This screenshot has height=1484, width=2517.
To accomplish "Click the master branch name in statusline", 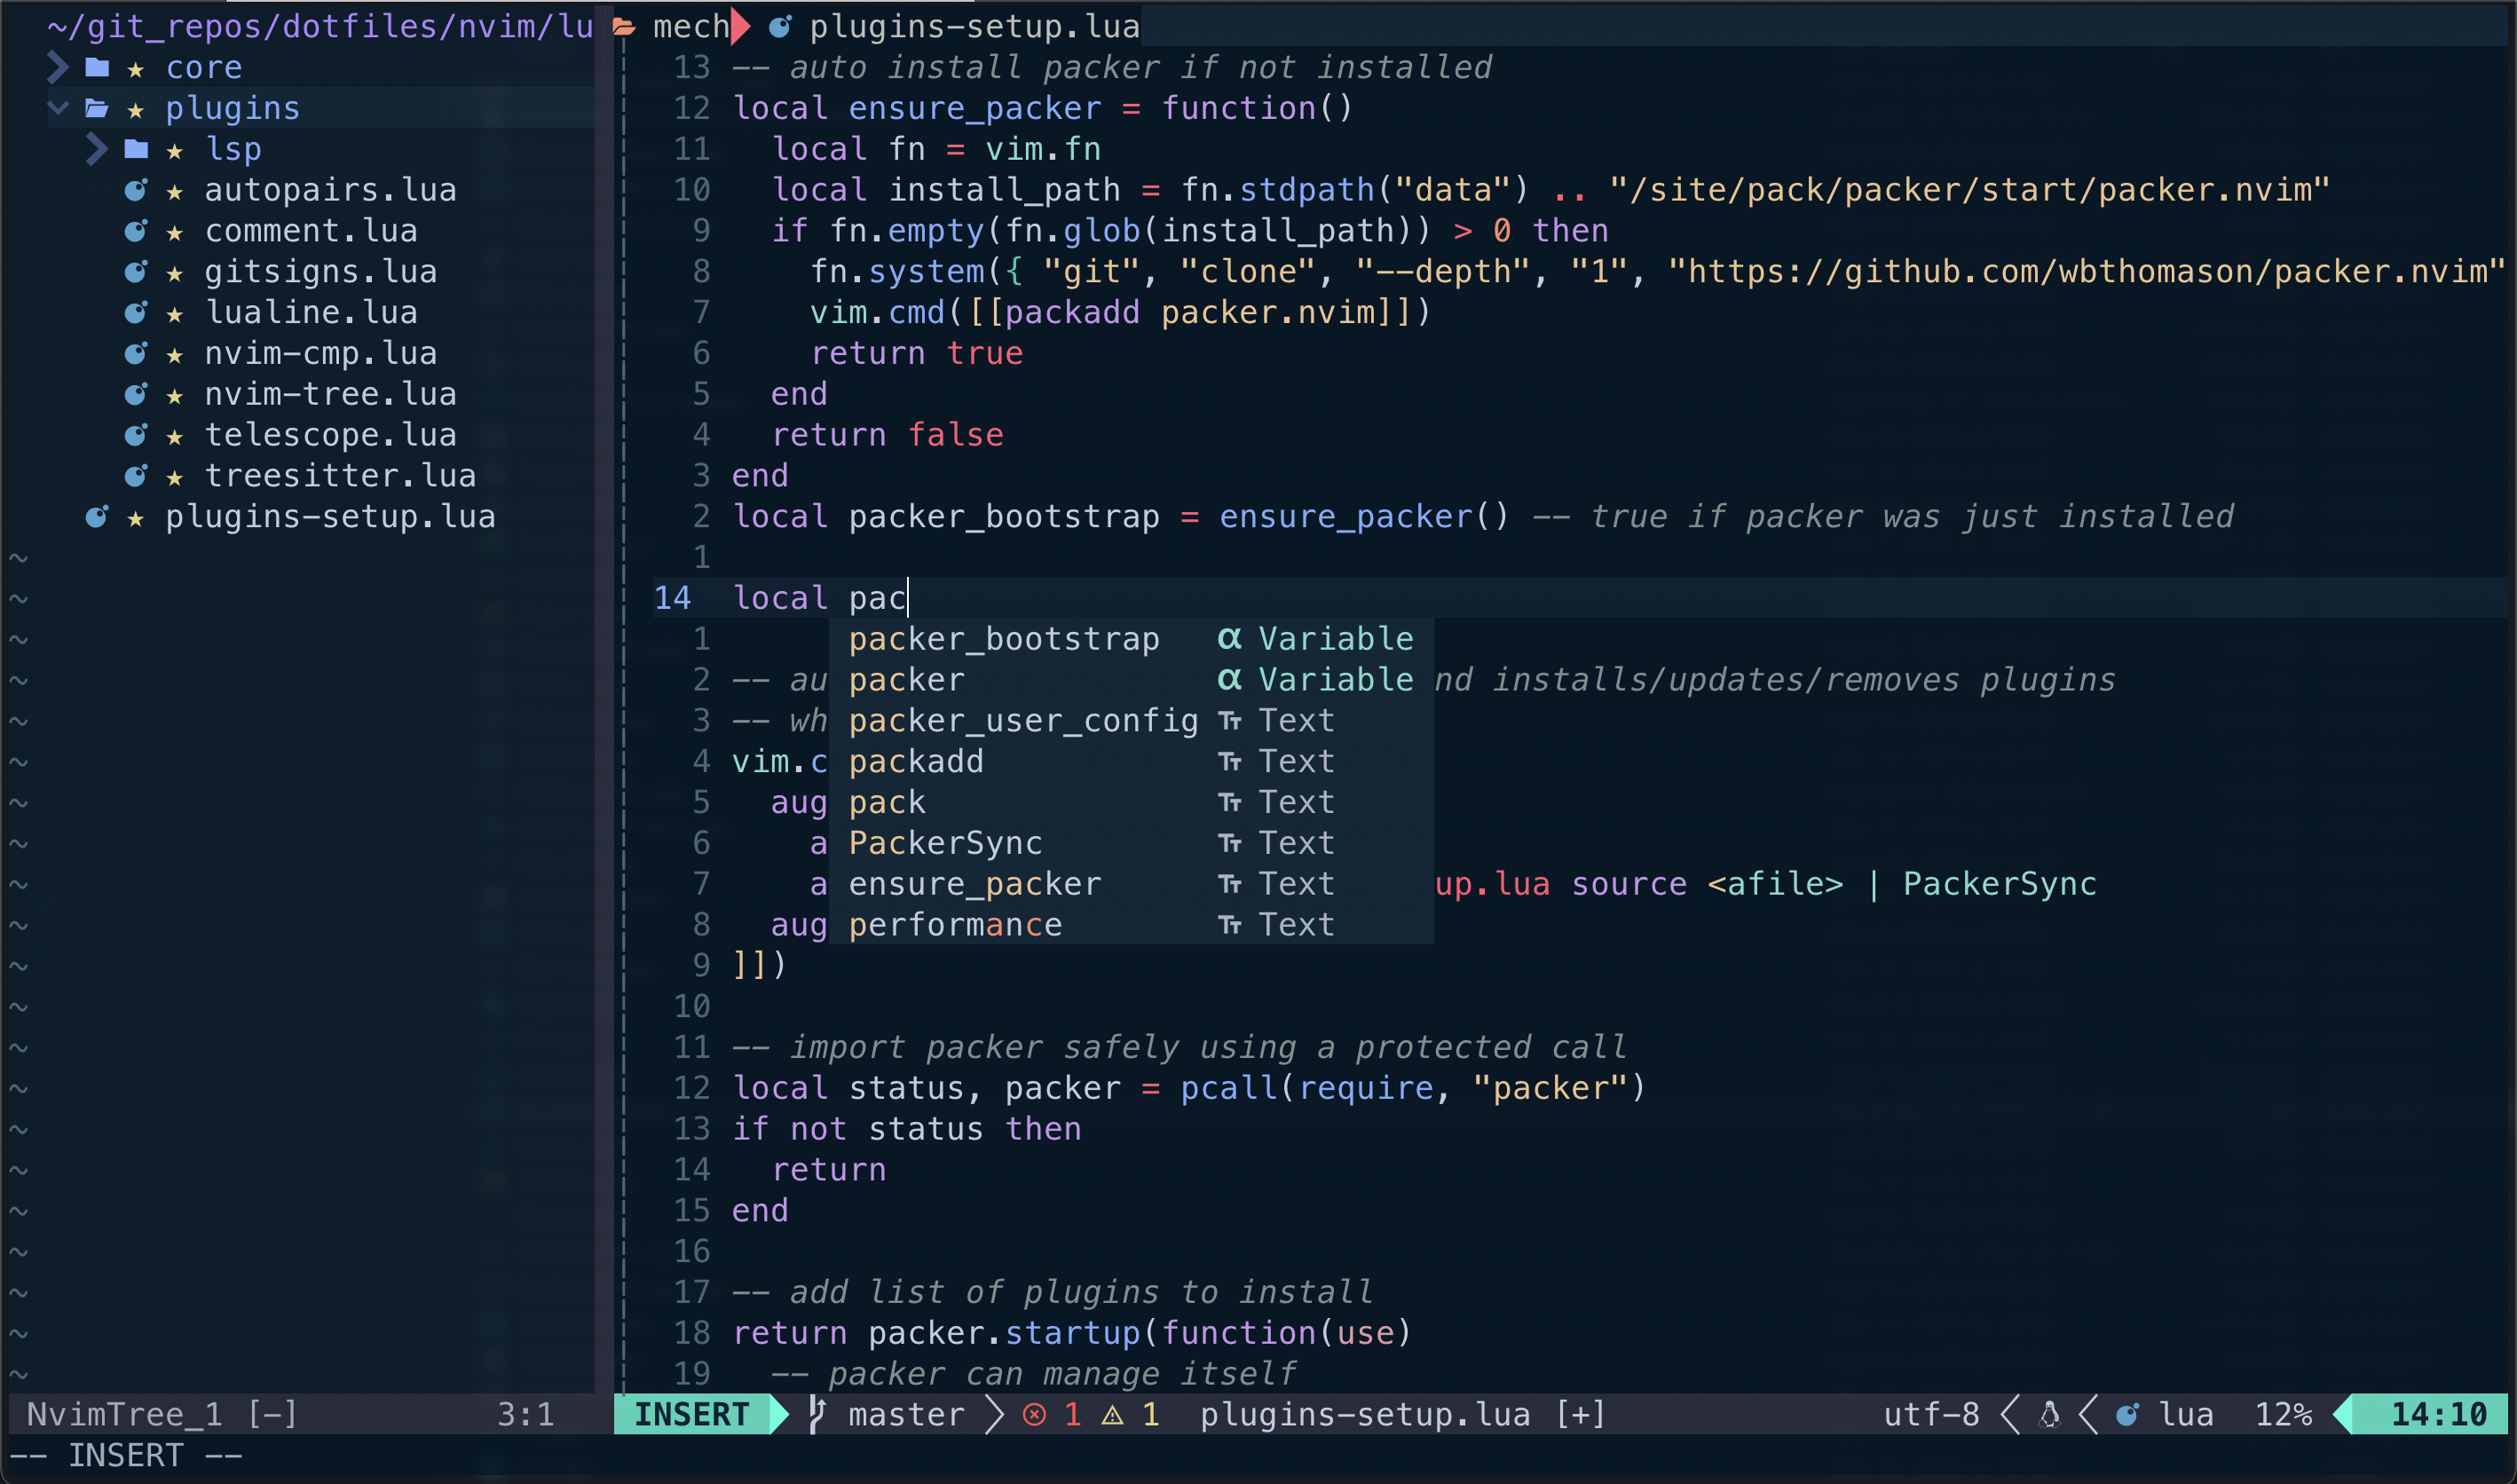I will pyautogui.click(x=907, y=1414).
